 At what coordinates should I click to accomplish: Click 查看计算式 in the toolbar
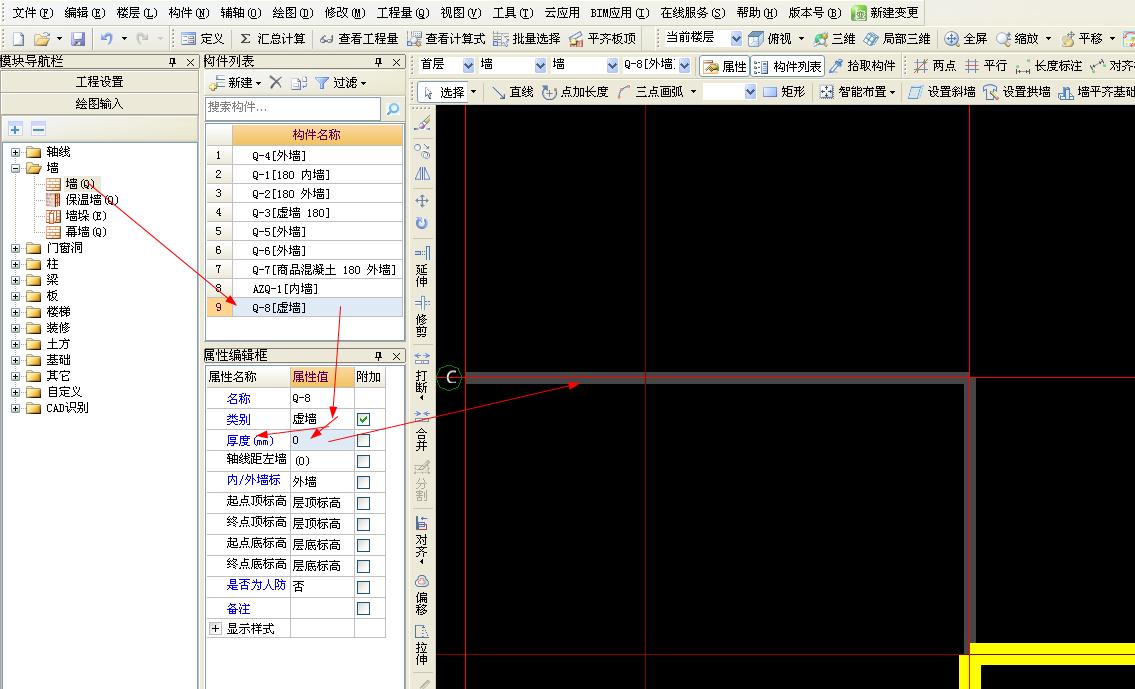tap(445, 38)
